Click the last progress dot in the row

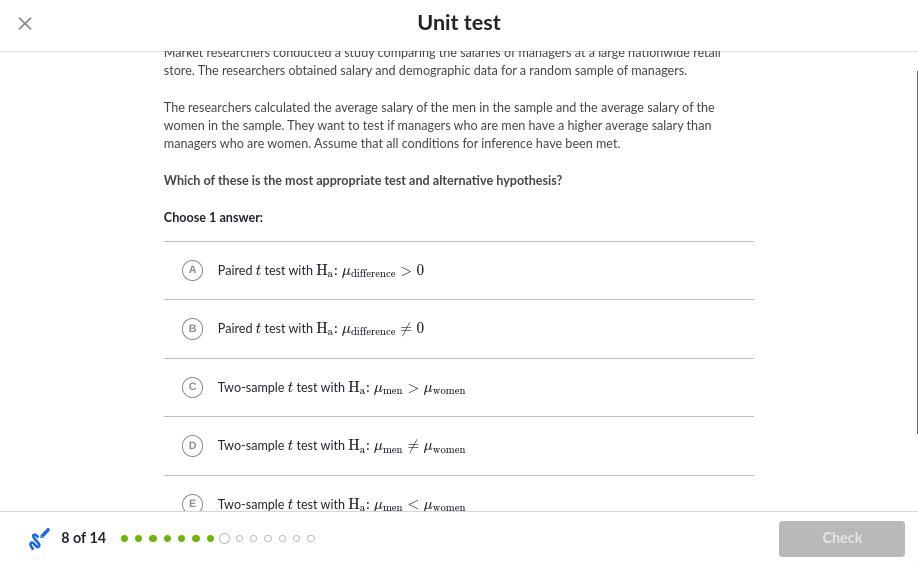(x=311, y=539)
